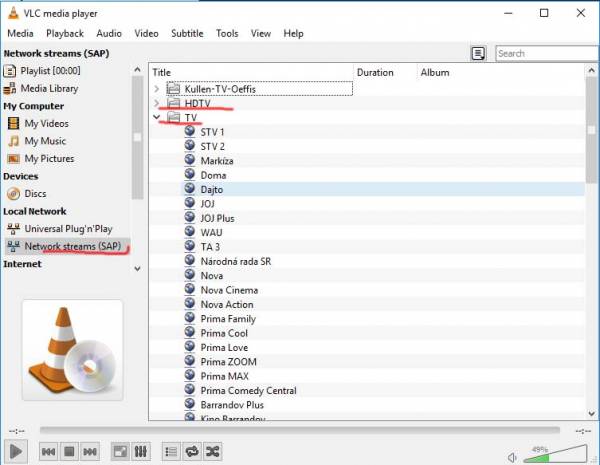Open the Audio menu

[109, 33]
